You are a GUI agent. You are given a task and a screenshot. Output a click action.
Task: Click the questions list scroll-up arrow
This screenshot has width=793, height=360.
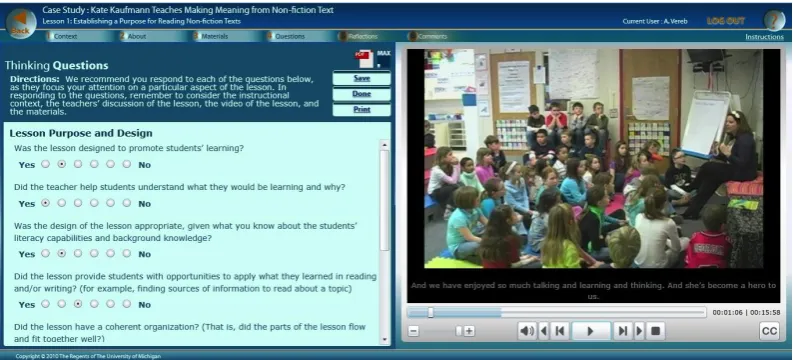[384, 145]
